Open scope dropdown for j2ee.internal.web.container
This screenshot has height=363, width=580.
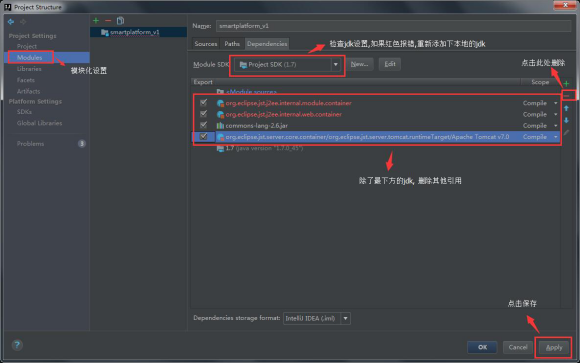556,114
